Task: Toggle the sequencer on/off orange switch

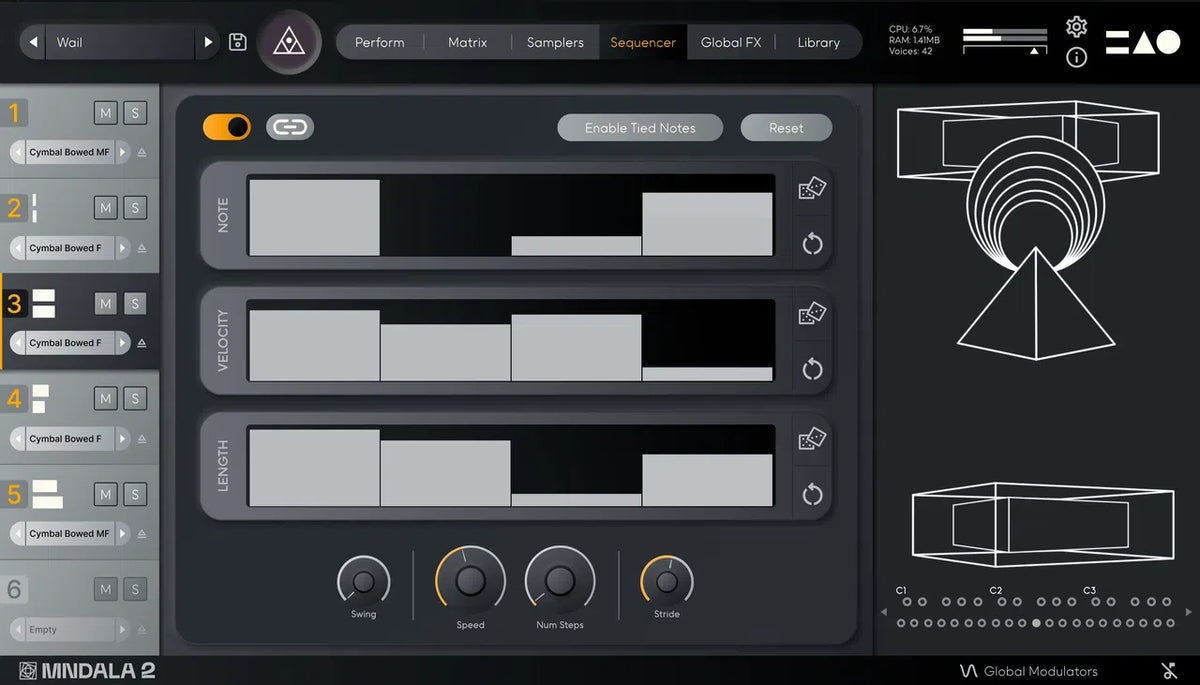Action: coord(227,127)
